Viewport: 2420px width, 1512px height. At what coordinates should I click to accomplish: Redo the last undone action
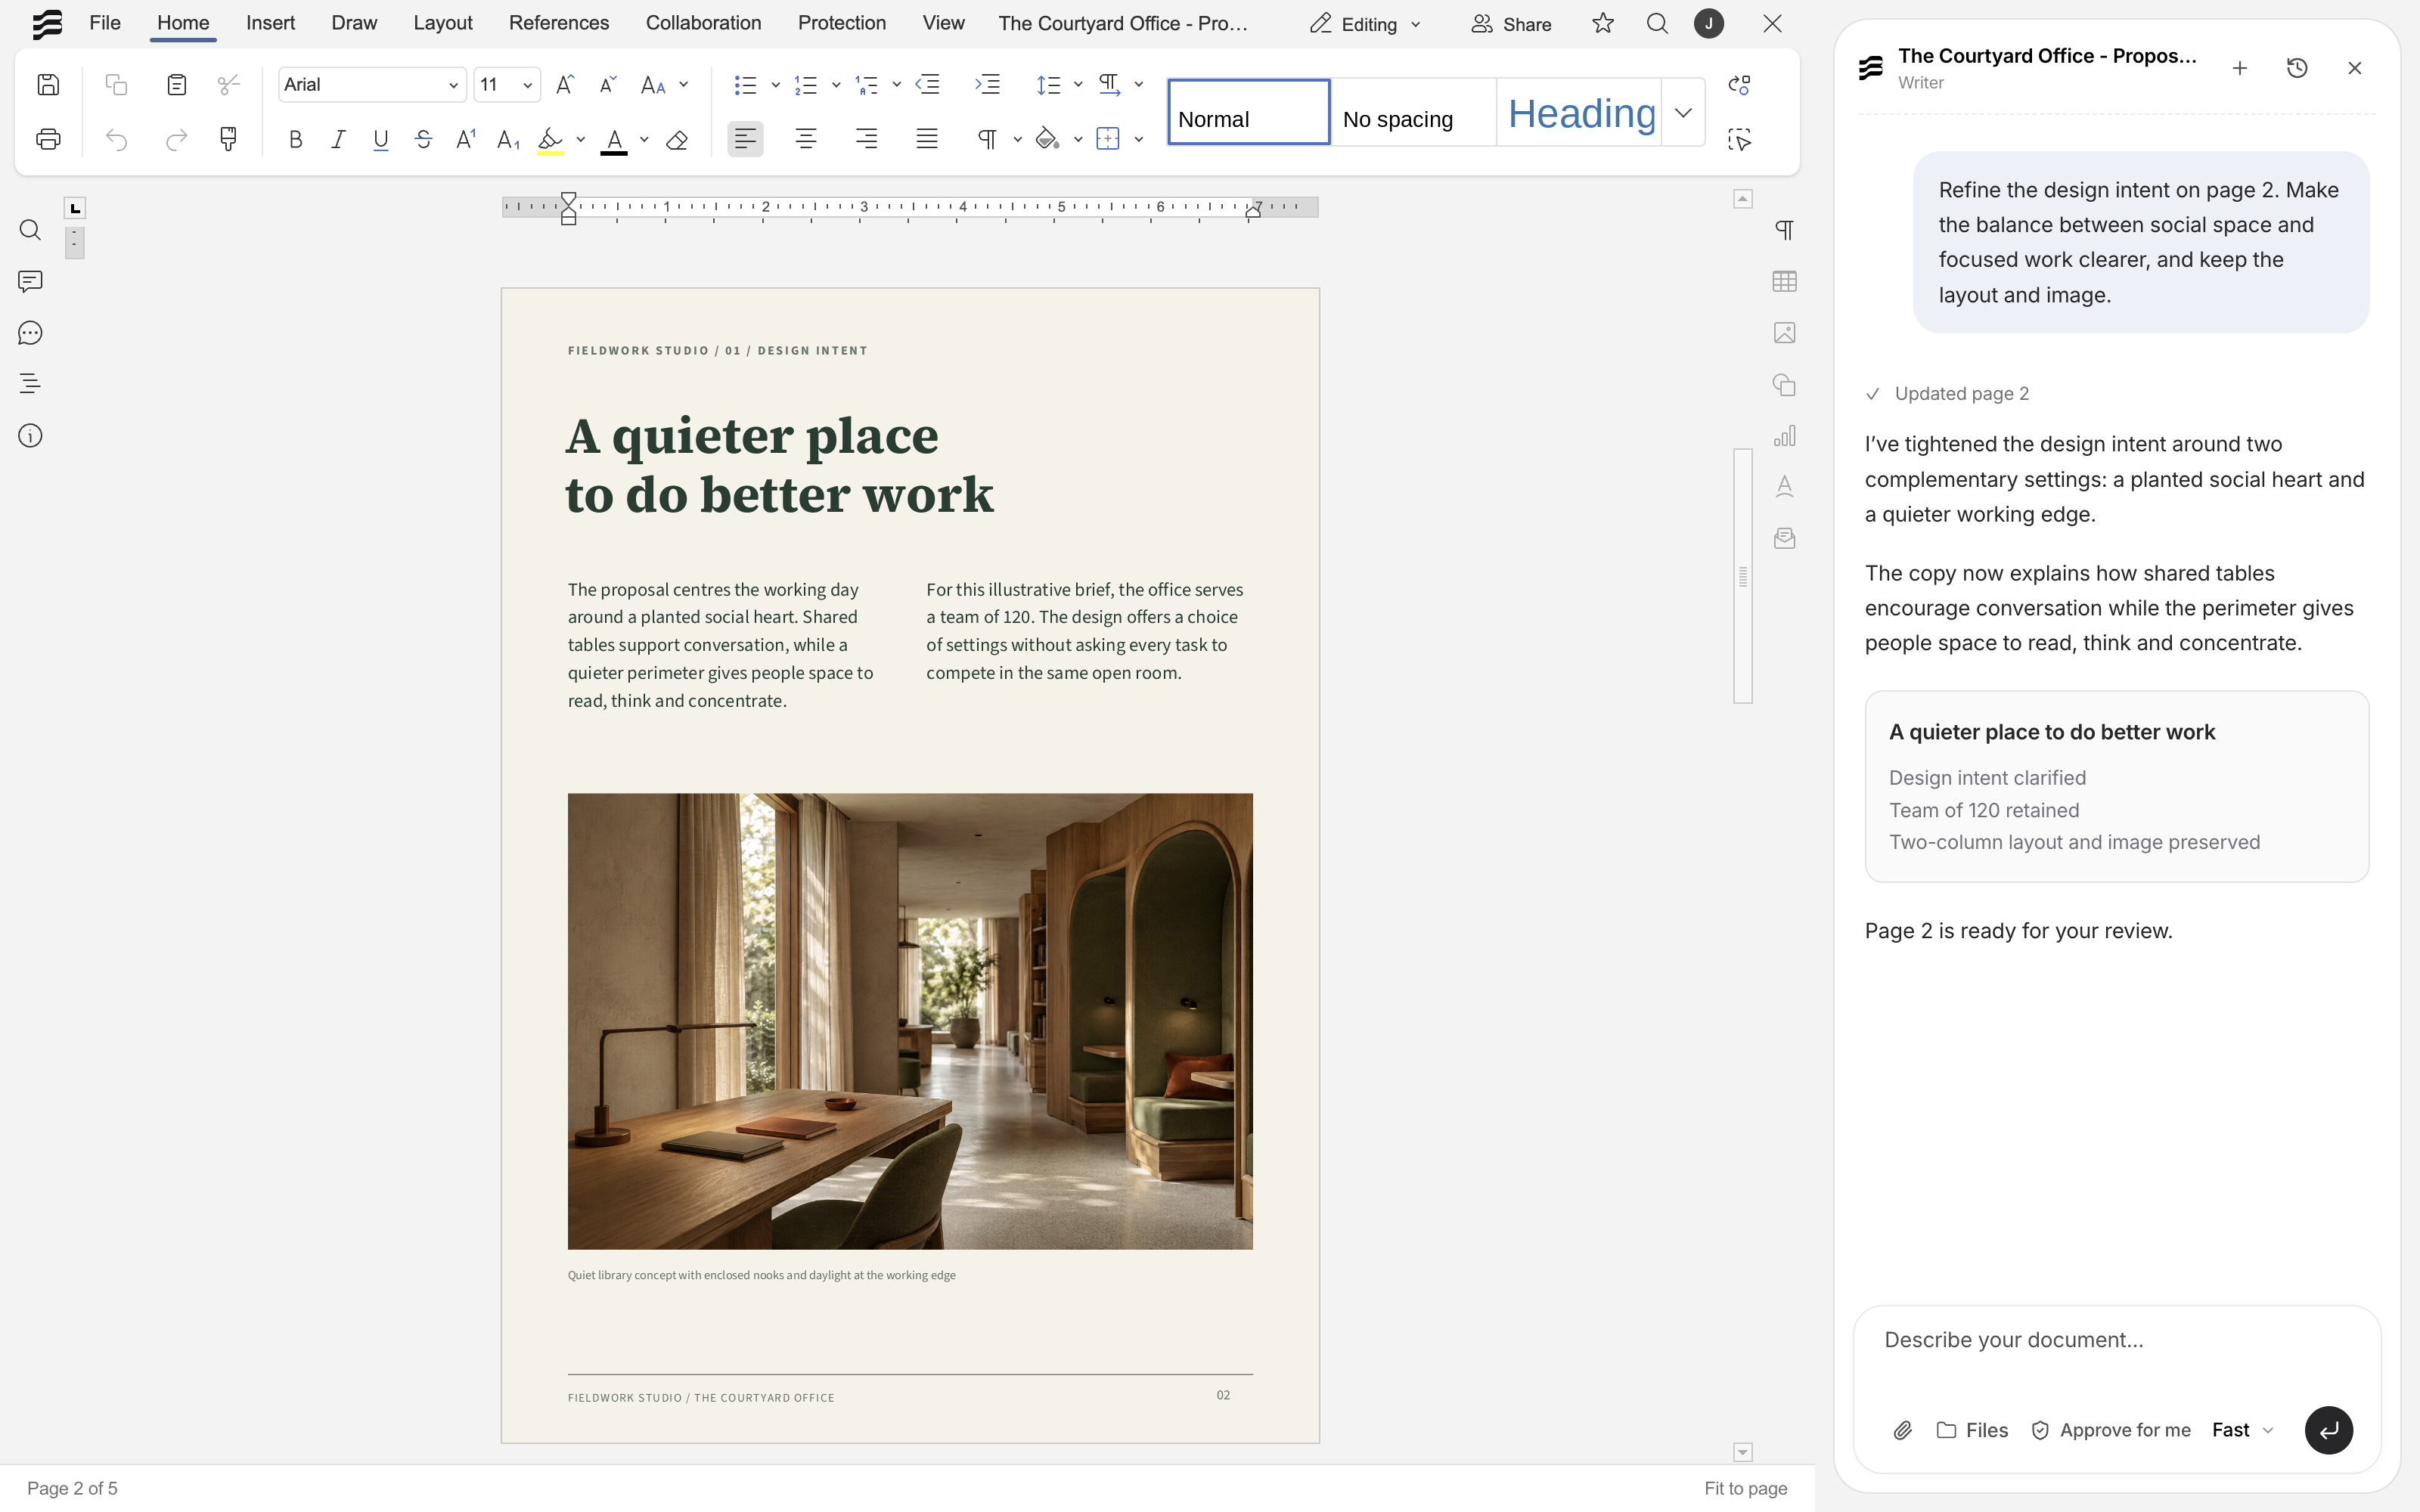tap(177, 139)
